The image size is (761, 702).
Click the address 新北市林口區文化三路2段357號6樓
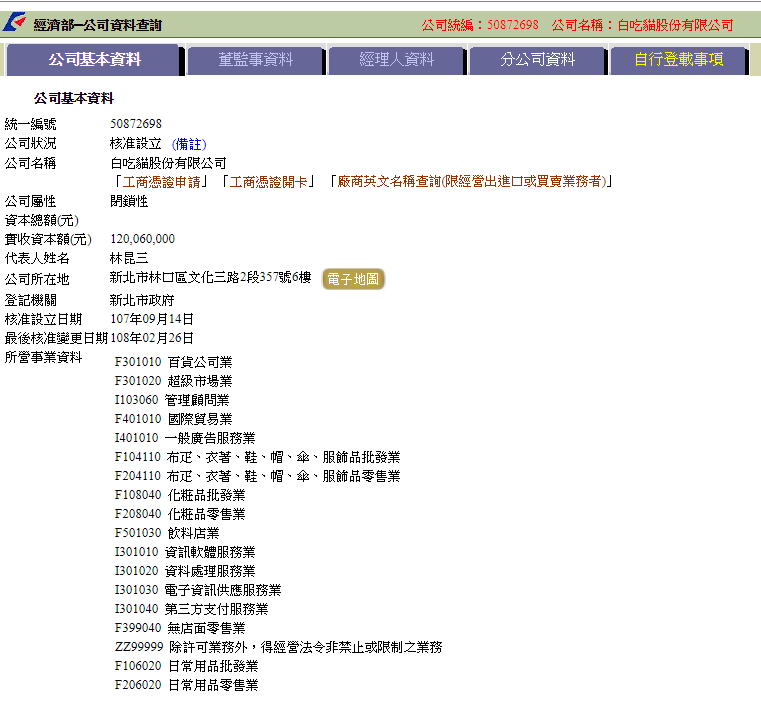(210, 277)
